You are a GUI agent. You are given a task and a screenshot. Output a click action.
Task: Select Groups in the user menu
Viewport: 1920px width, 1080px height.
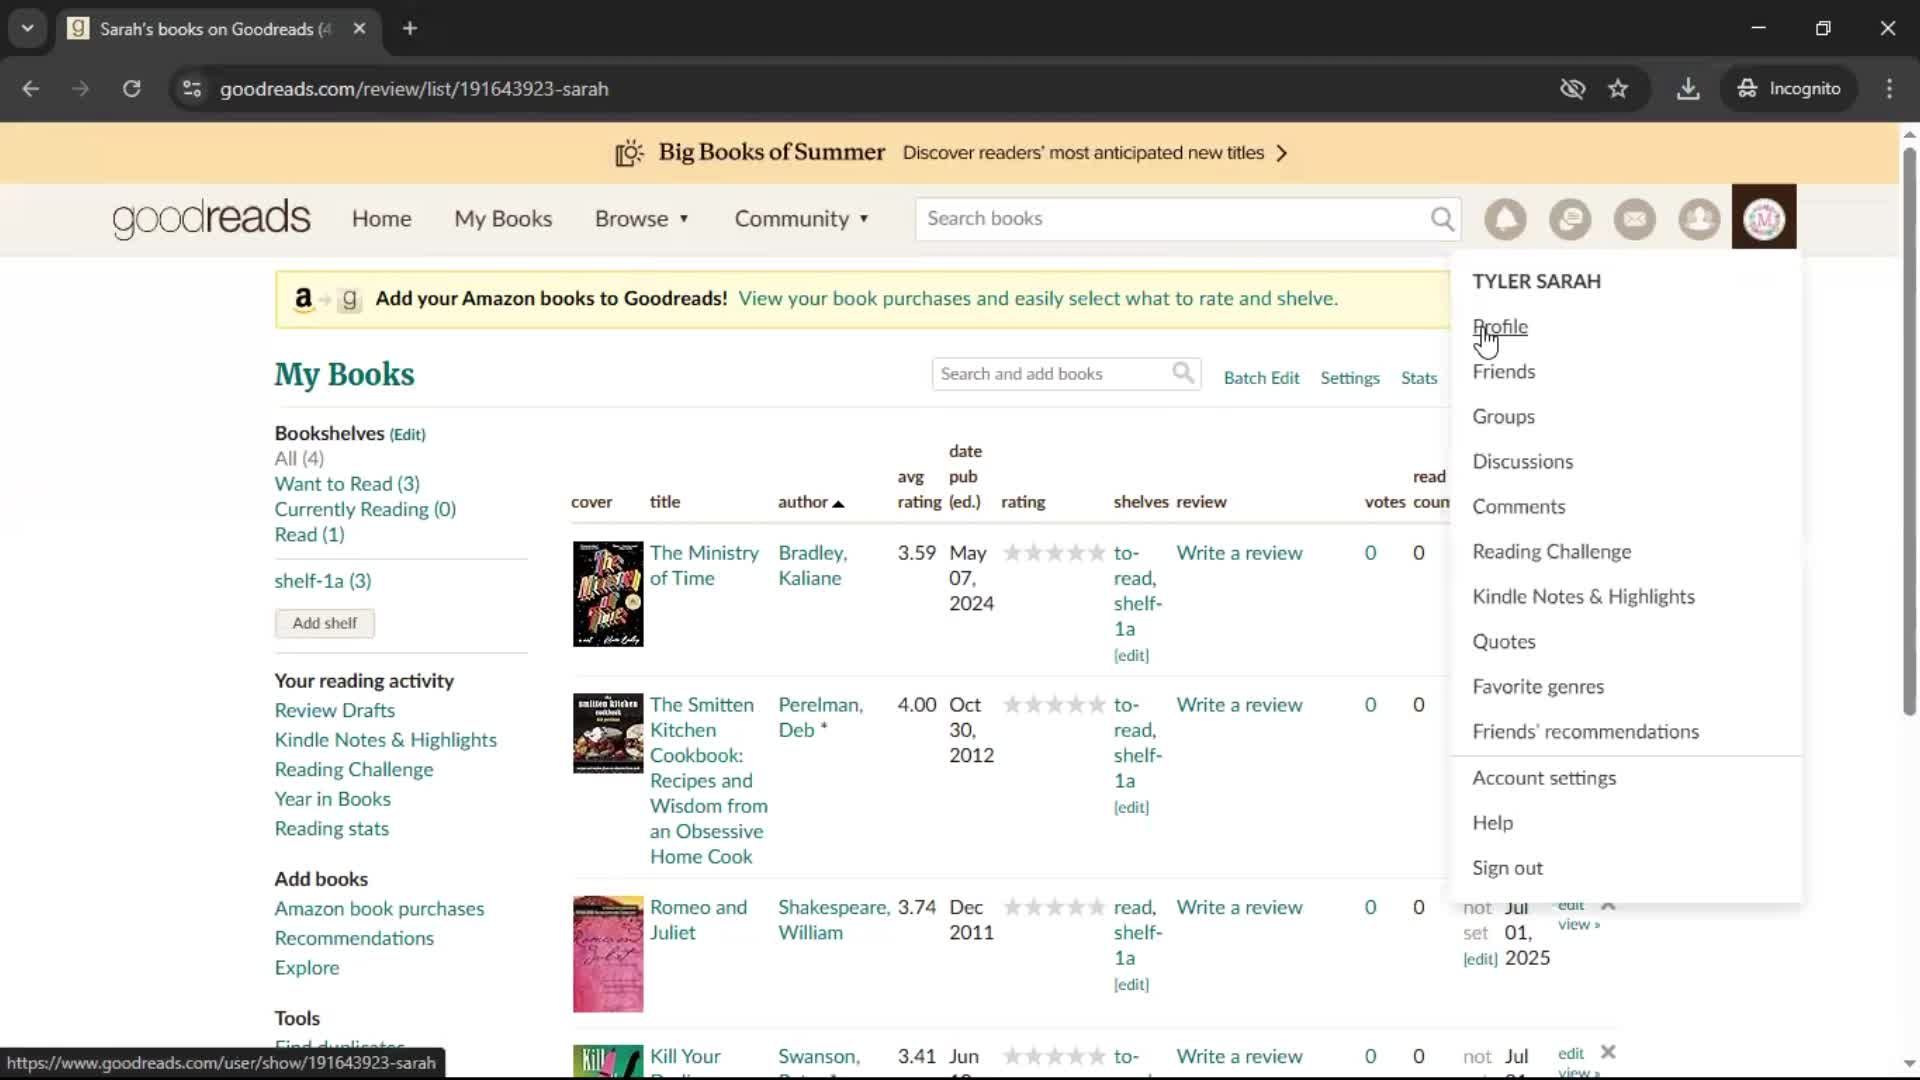click(x=1503, y=416)
